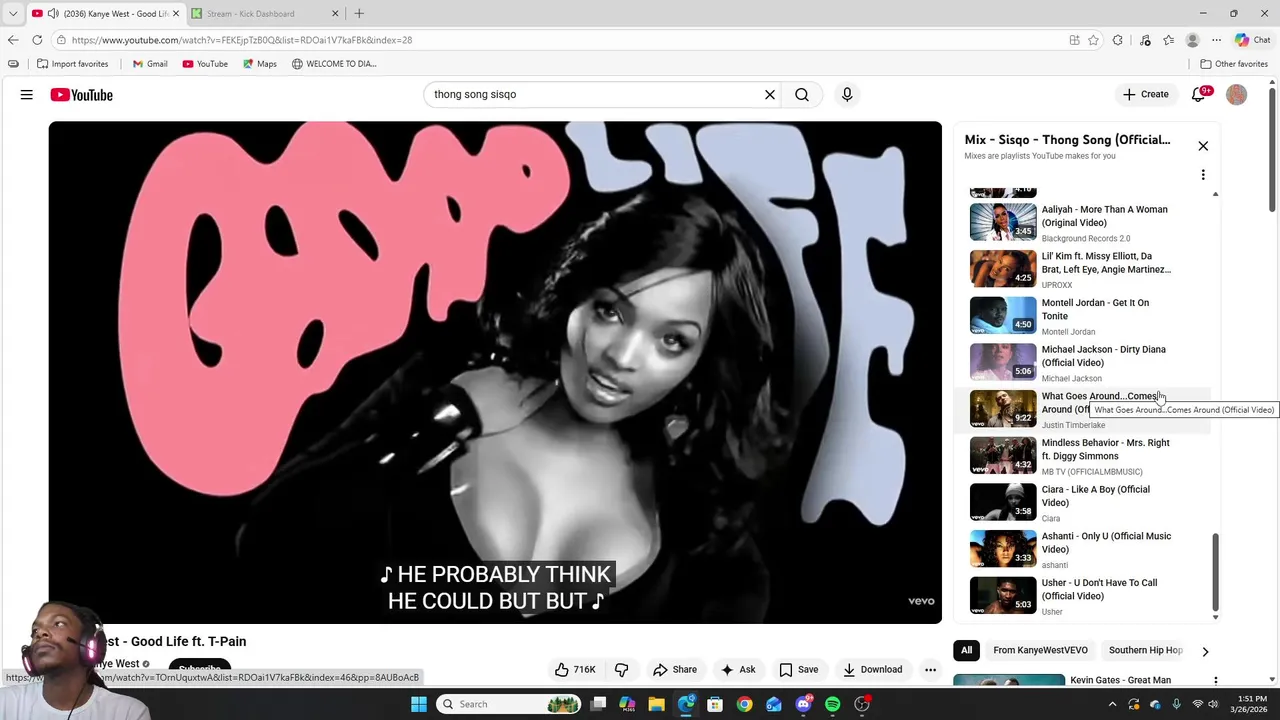Click the Mix playlist scrollbar thumb
Image resolution: width=1280 pixels, height=720 pixels.
click(1216, 571)
